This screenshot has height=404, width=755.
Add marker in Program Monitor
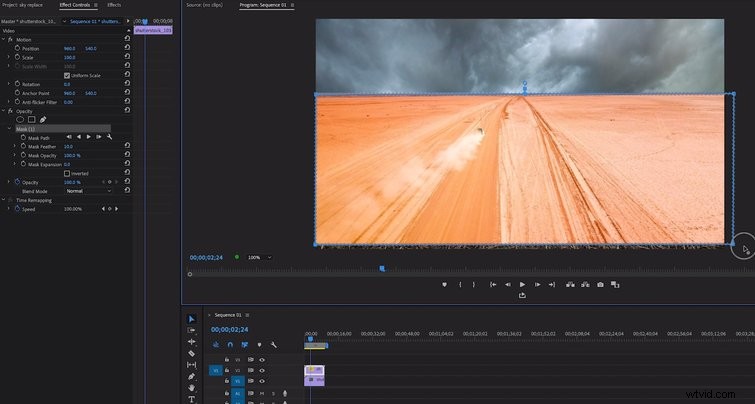click(x=444, y=285)
